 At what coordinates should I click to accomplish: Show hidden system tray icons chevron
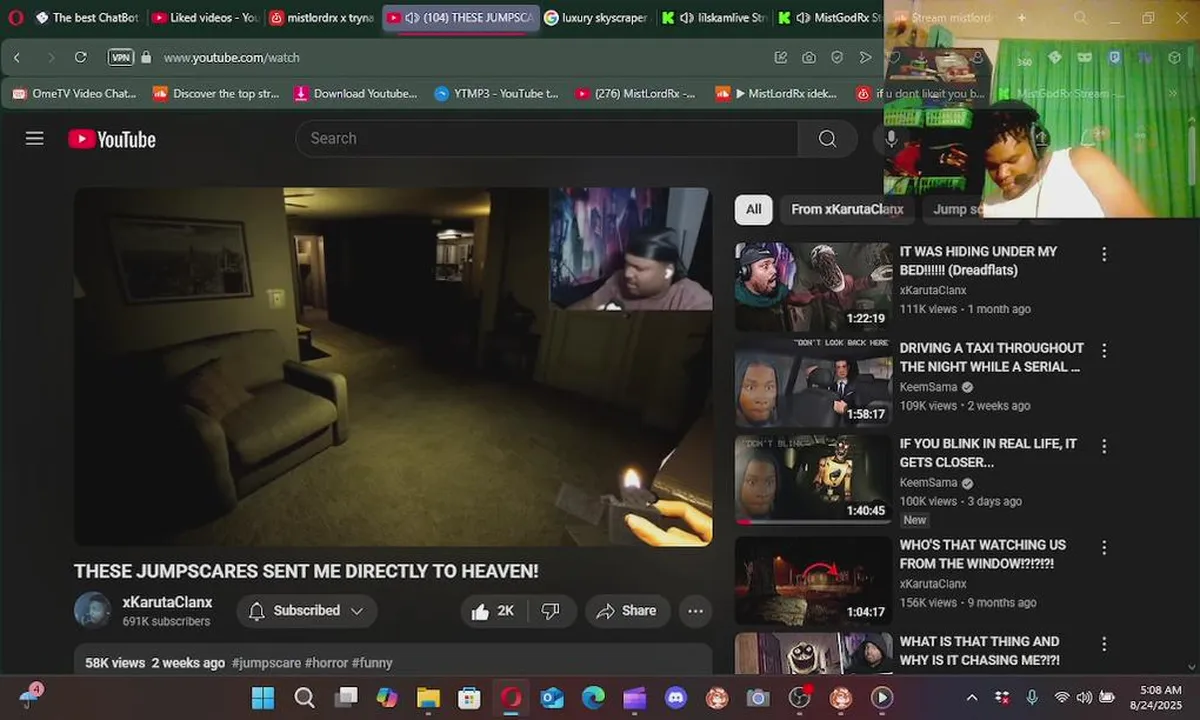pyautogui.click(x=971, y=697)
